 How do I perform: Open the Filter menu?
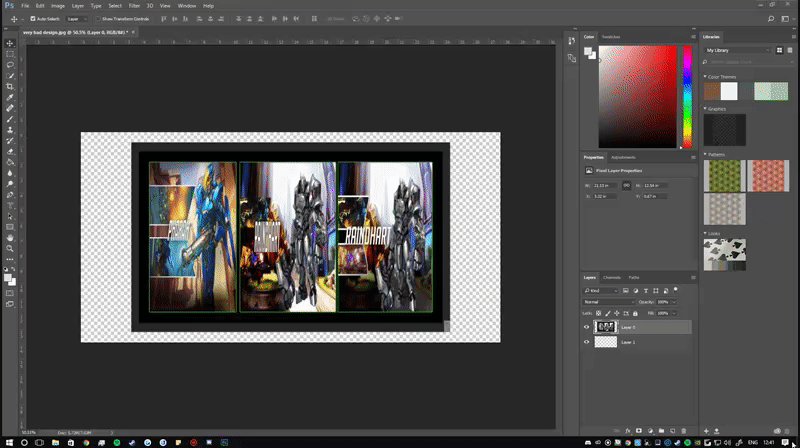[134, 6]
